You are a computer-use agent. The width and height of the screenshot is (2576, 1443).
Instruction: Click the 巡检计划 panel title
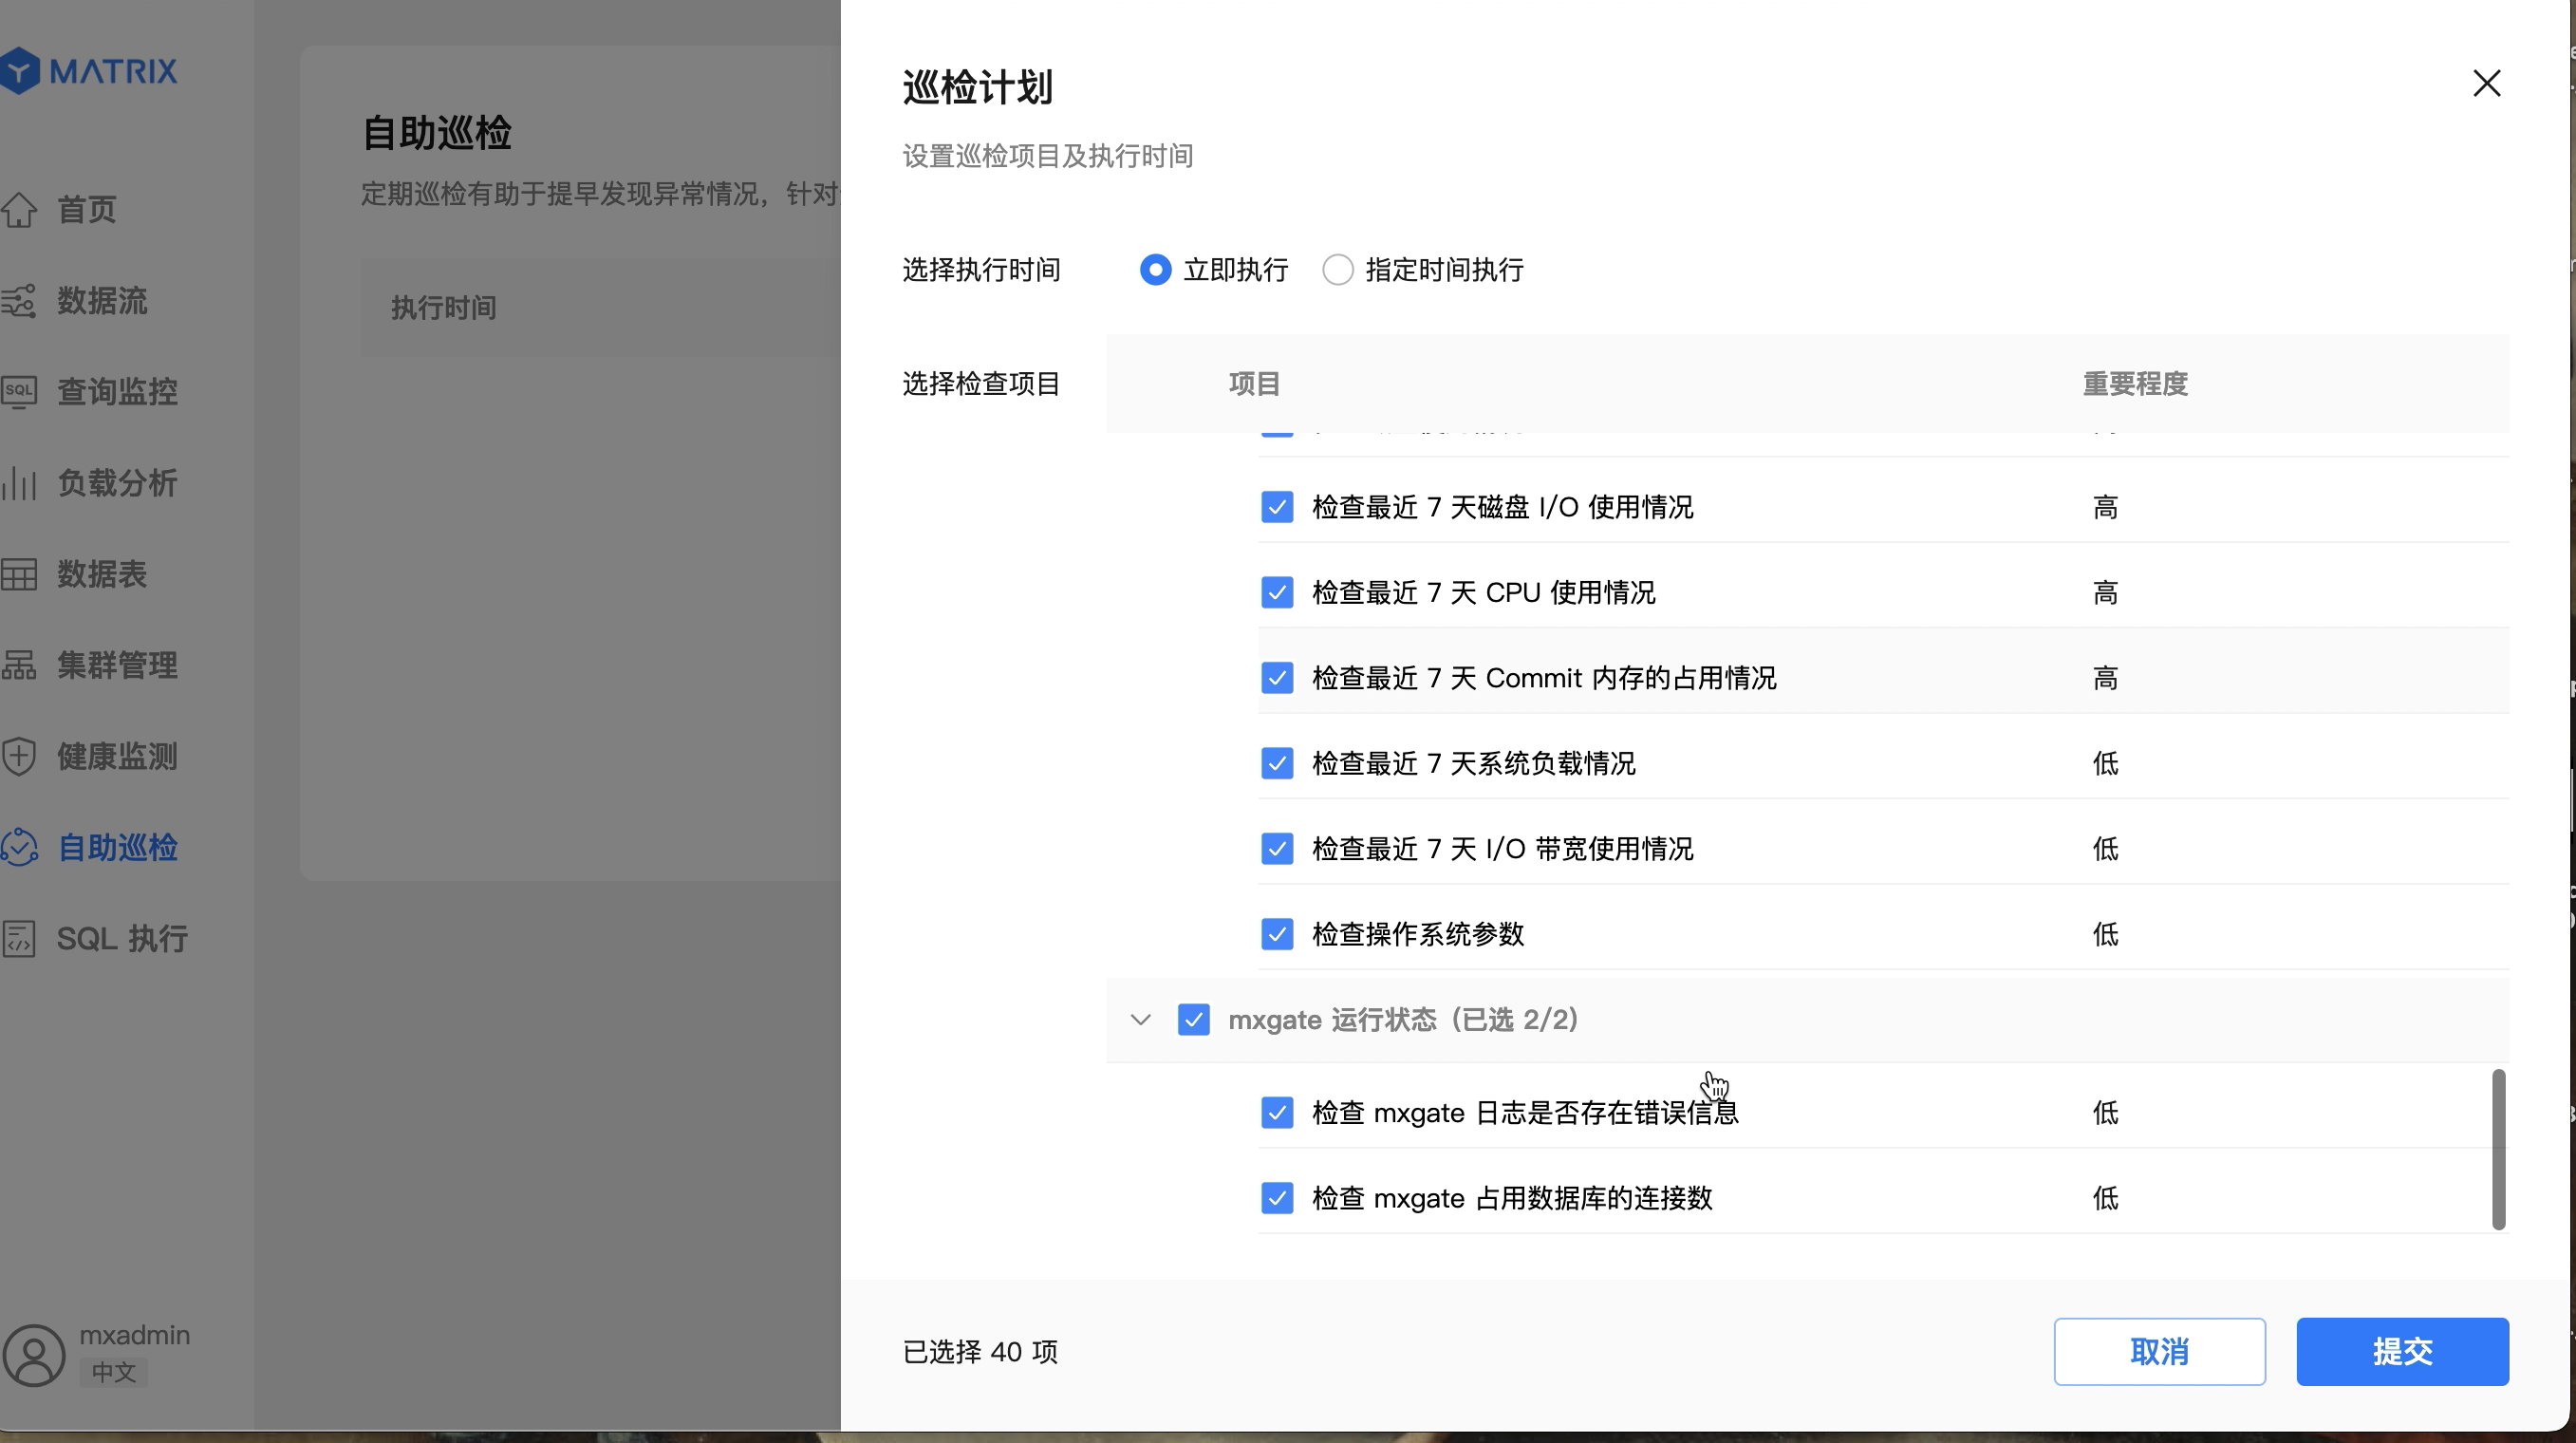point(977,88)
